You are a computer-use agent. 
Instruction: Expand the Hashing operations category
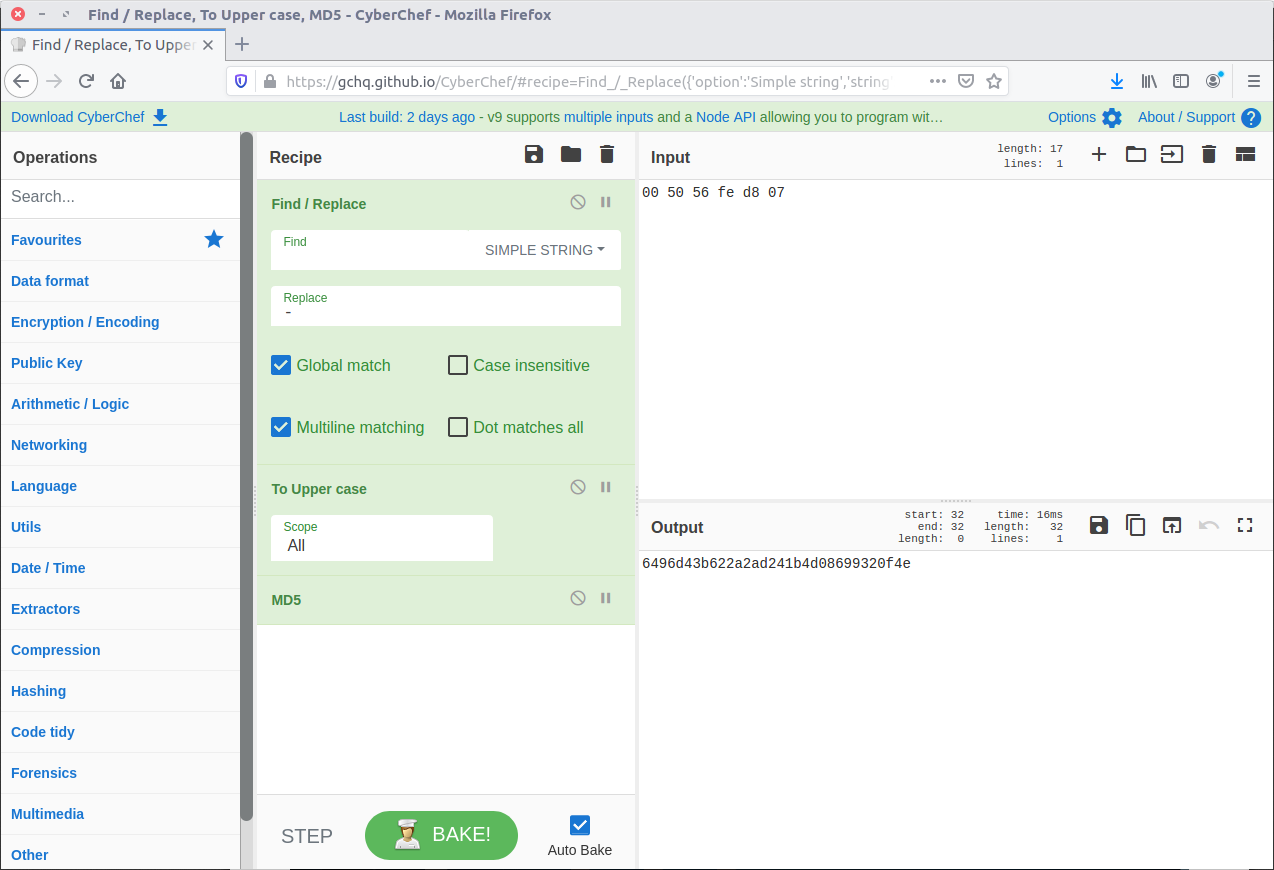point(39,691)
